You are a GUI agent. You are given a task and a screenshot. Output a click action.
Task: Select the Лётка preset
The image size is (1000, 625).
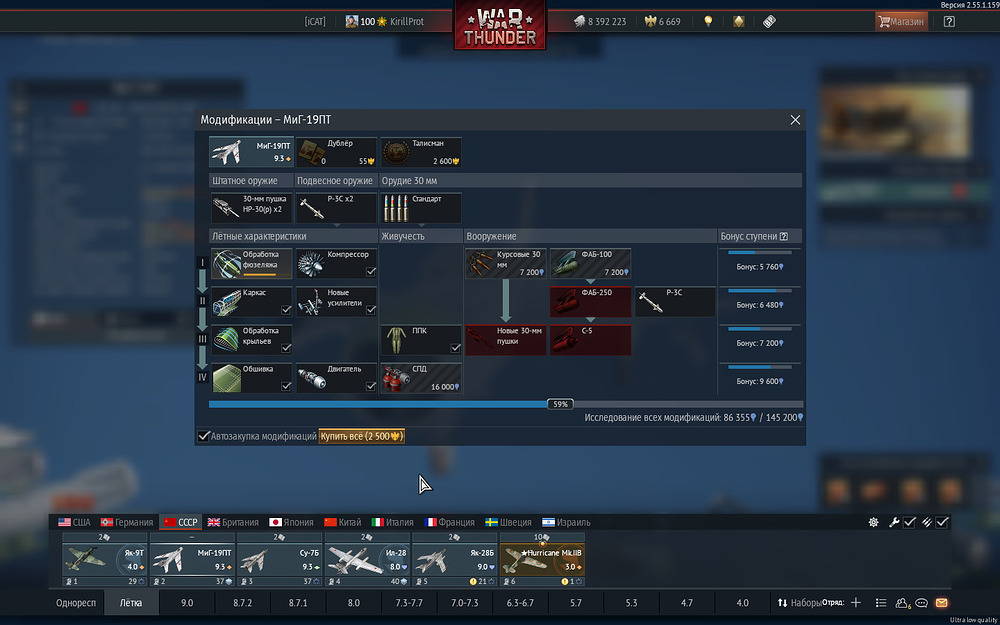click(x=131, y=603)
